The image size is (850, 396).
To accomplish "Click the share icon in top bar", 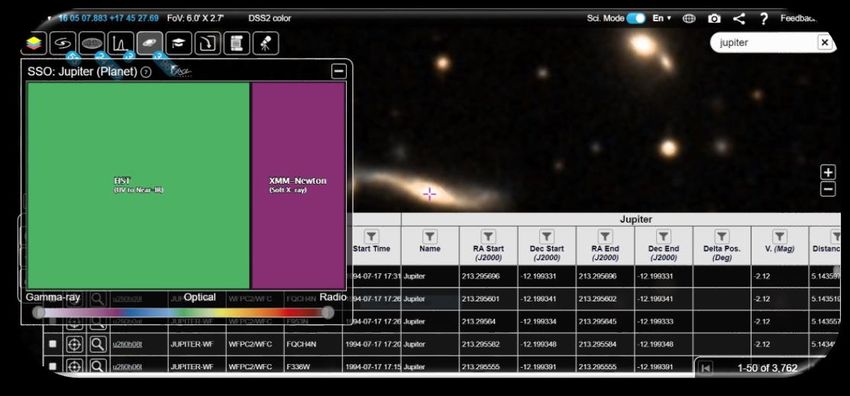I will tap(738, 18).
